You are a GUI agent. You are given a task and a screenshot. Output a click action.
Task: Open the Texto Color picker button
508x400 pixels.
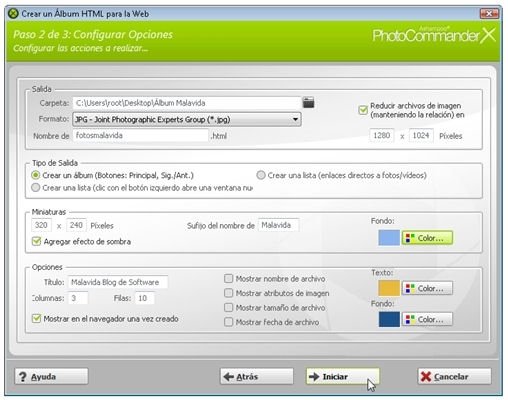pos(427,288)
